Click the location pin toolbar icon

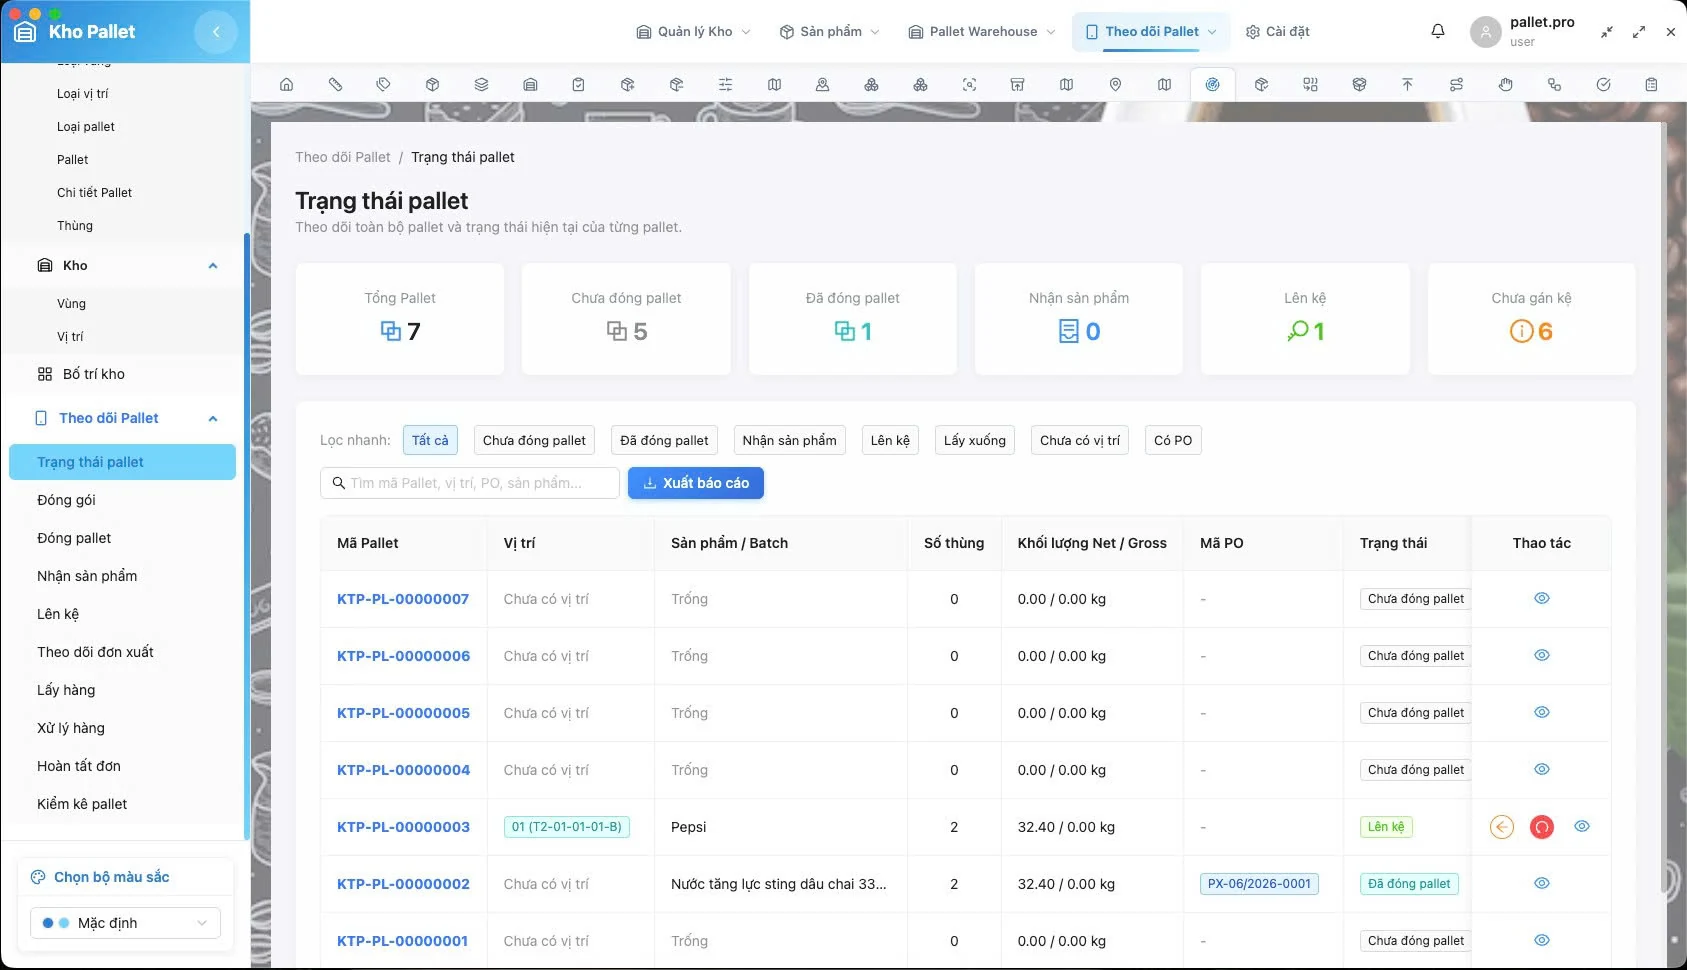[x=1115, y=85]
